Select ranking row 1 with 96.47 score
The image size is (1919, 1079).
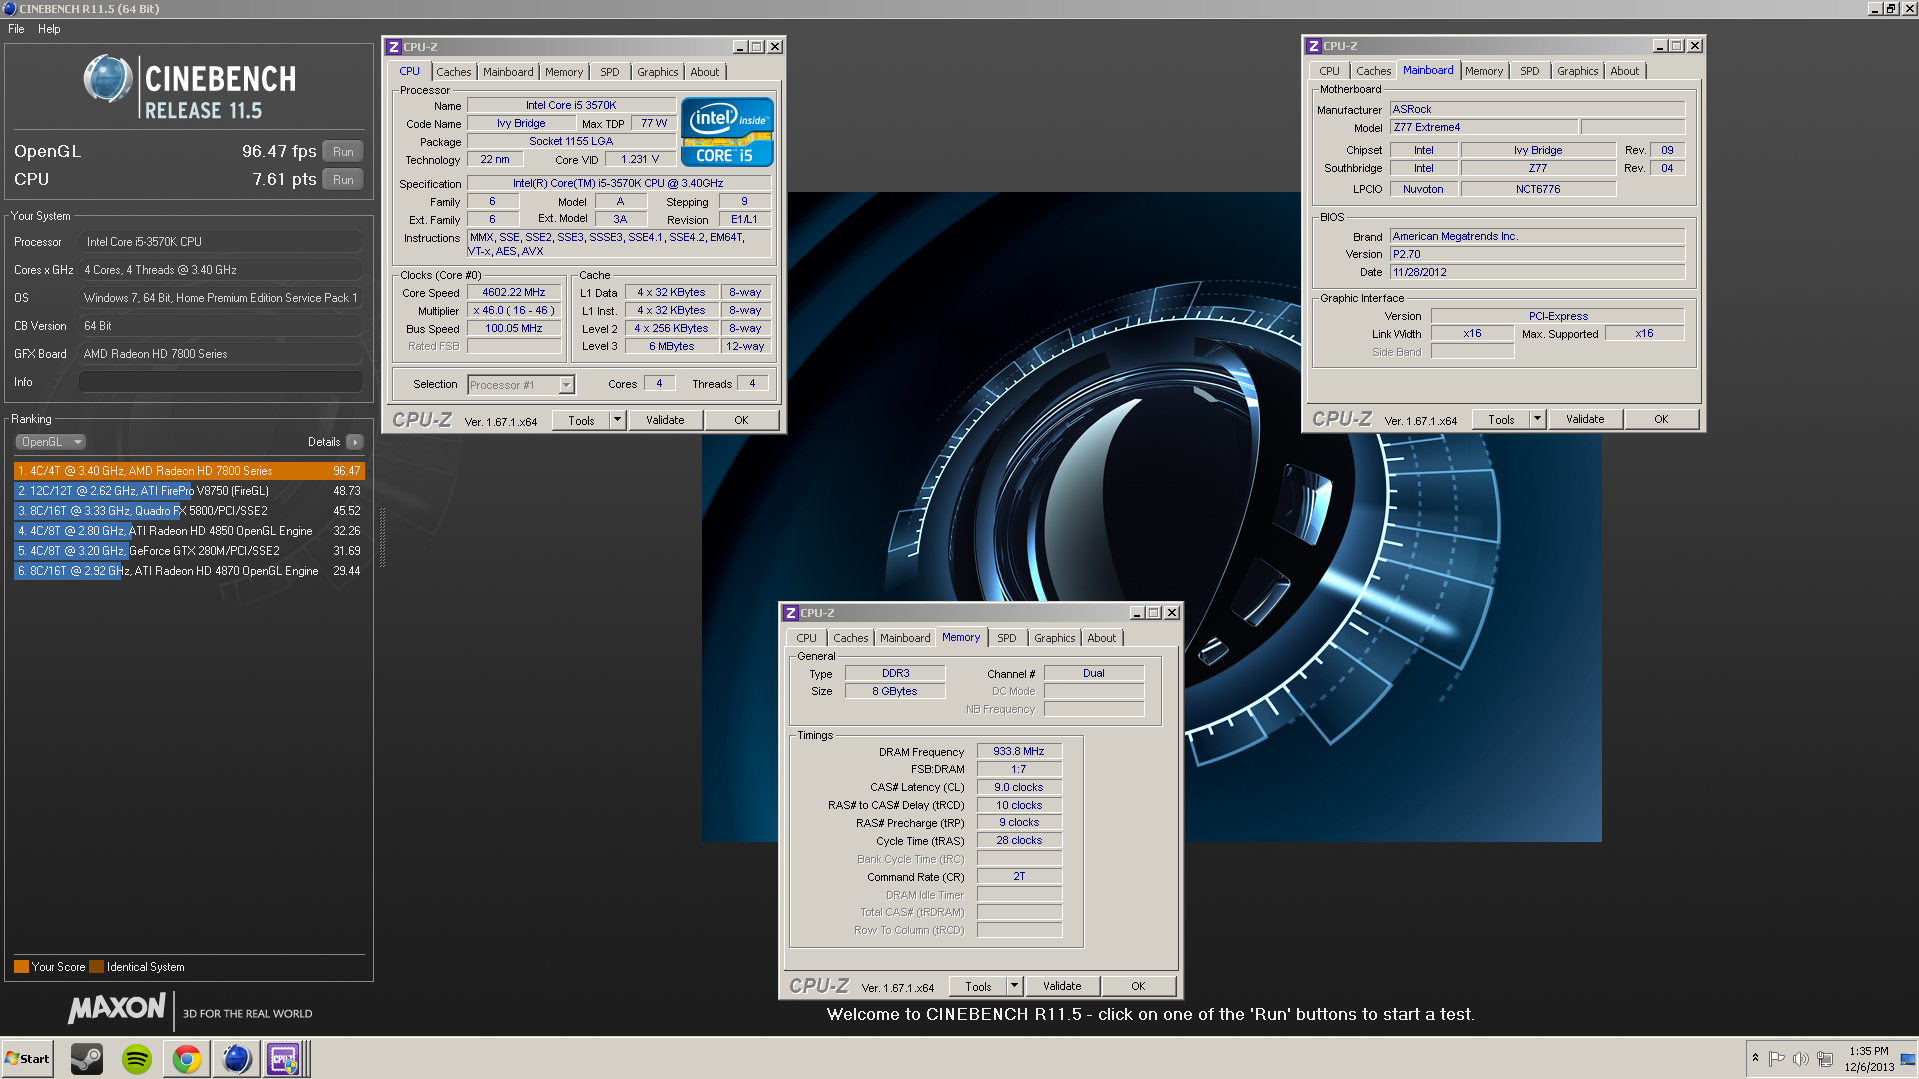[x=189, y=471]
